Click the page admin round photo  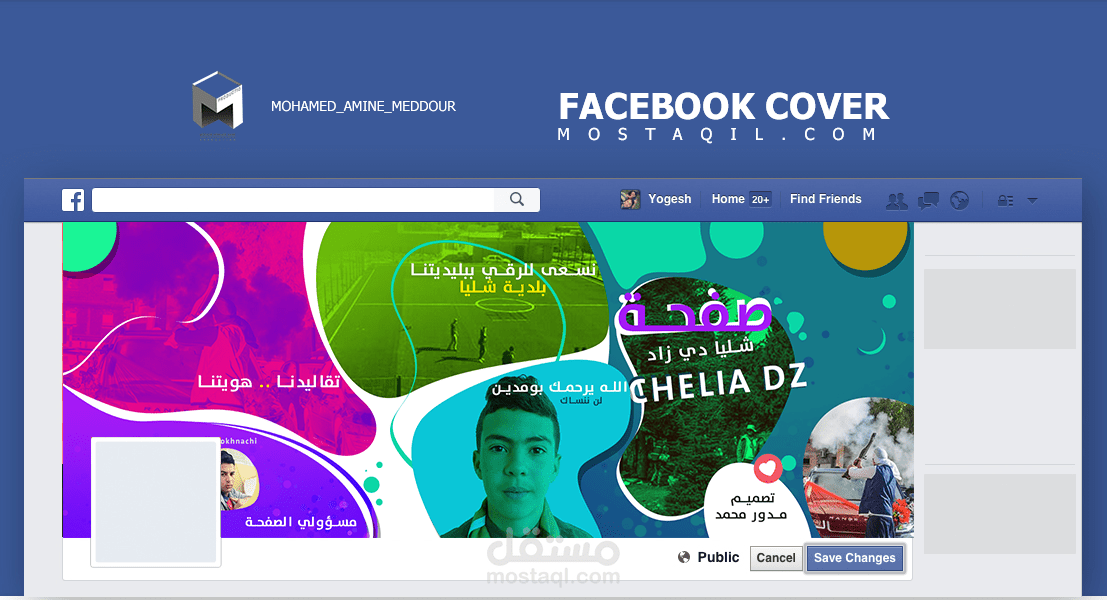pos(239,479)
